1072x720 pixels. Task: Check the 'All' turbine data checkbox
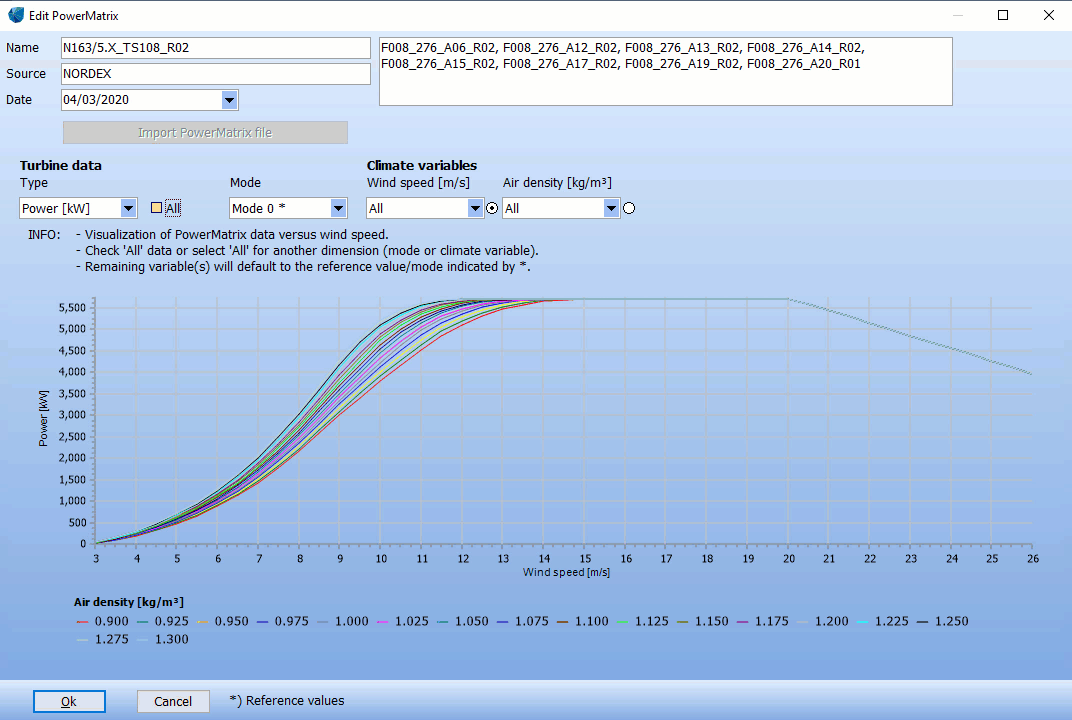(x=157, y=208)
